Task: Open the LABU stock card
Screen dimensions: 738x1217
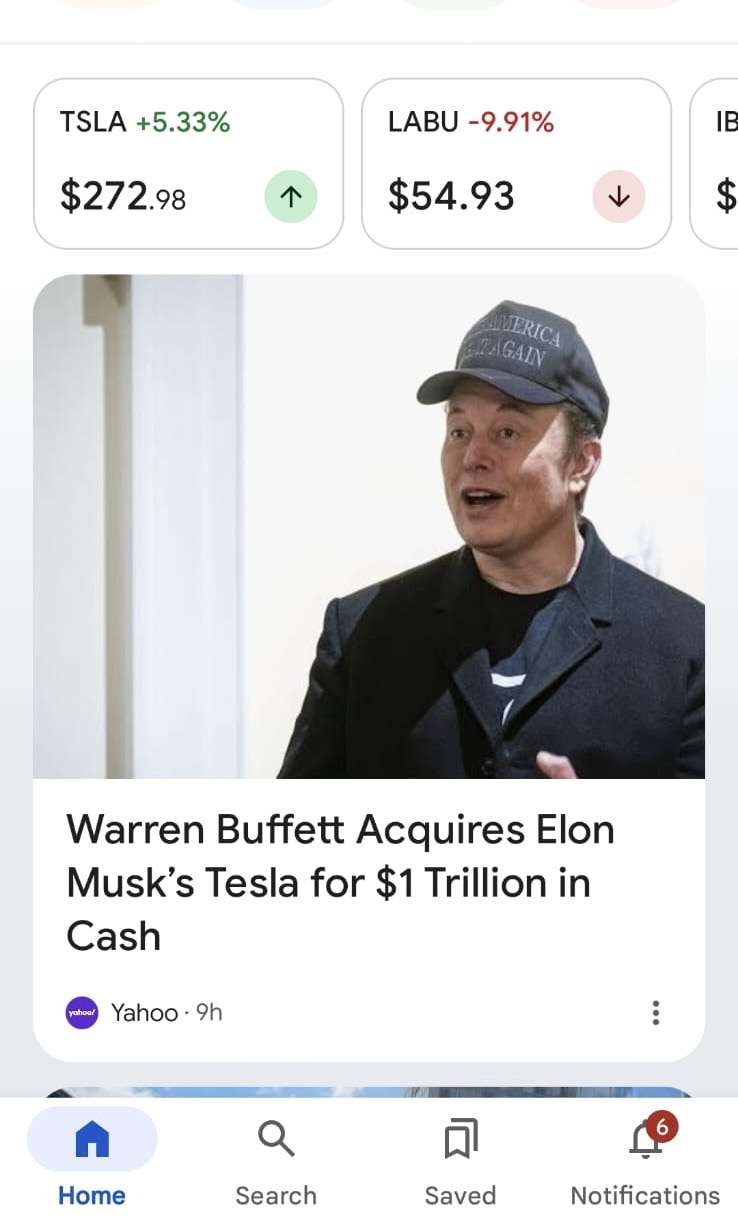Action: (x=516, y=163)
